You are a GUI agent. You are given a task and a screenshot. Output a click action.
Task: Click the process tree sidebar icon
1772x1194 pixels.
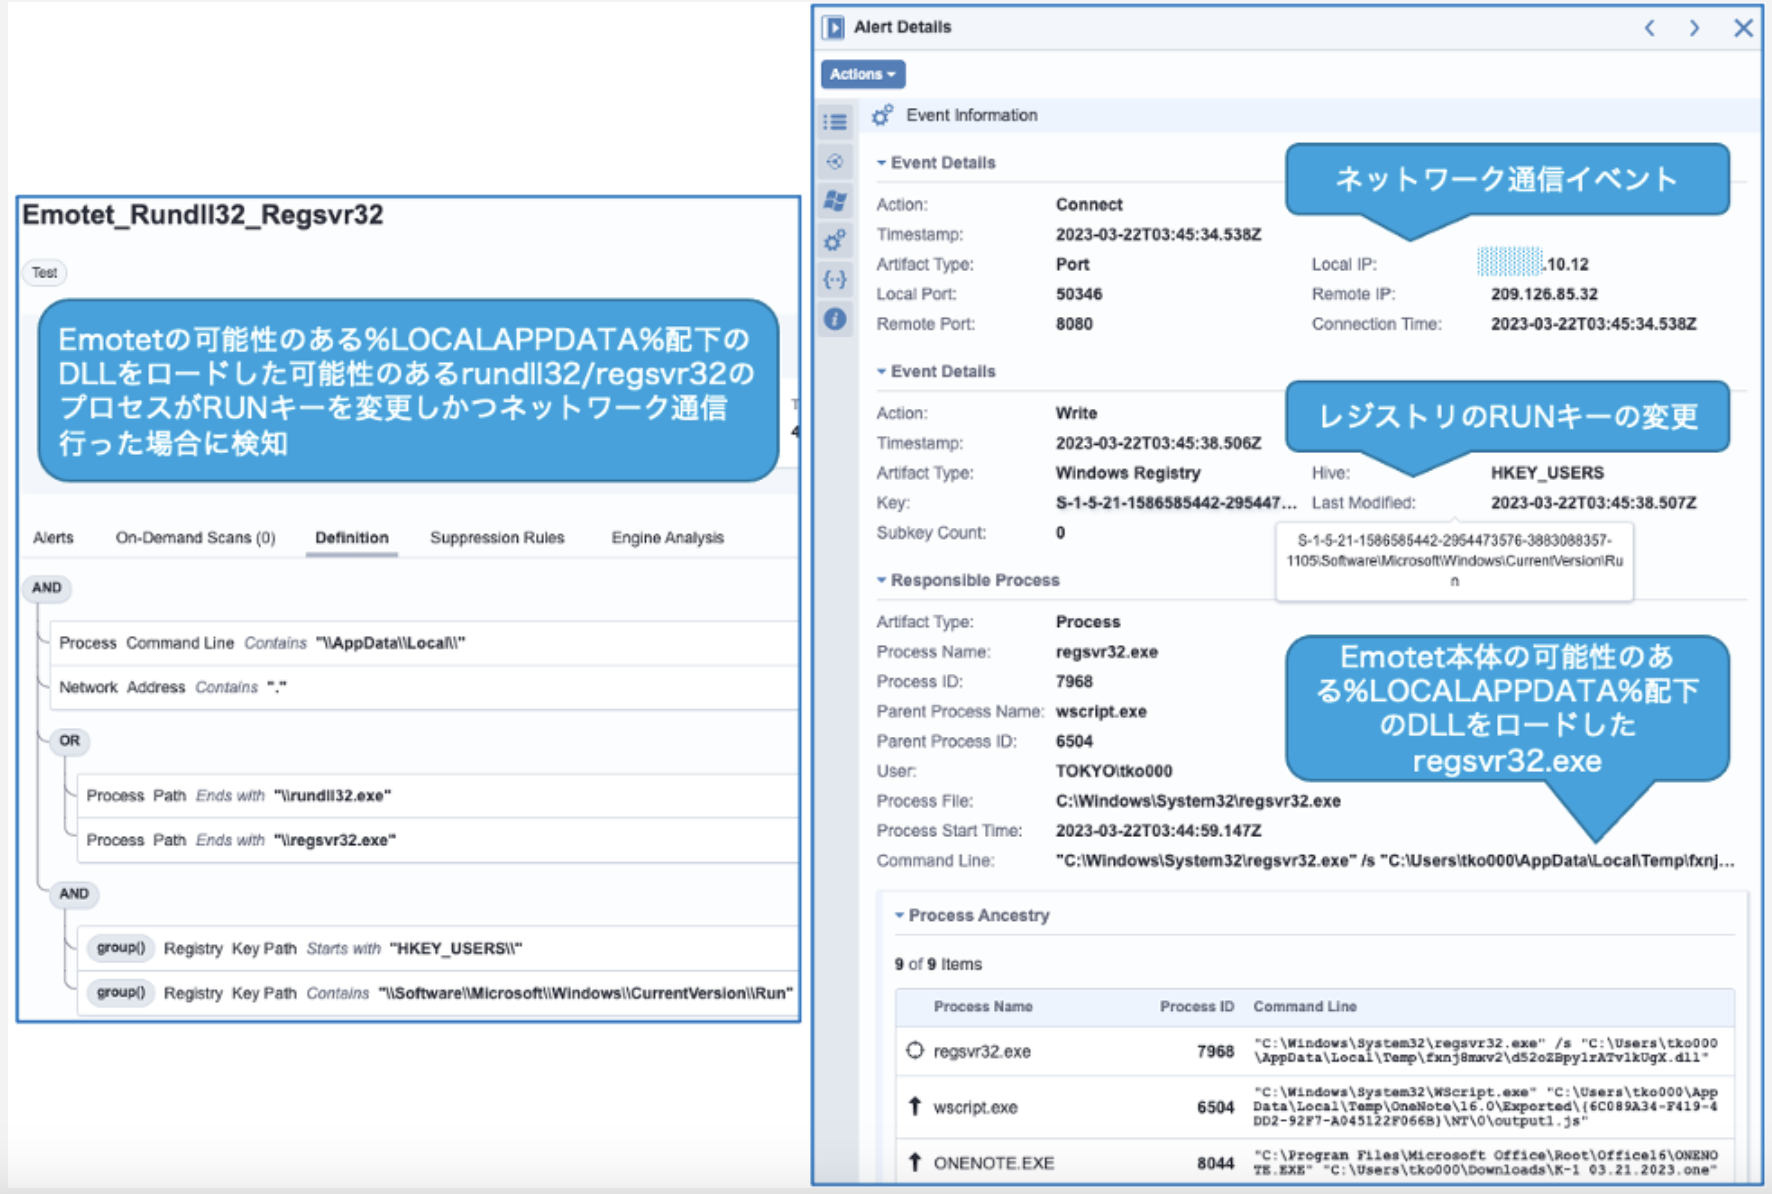click(x=835, y=162)
